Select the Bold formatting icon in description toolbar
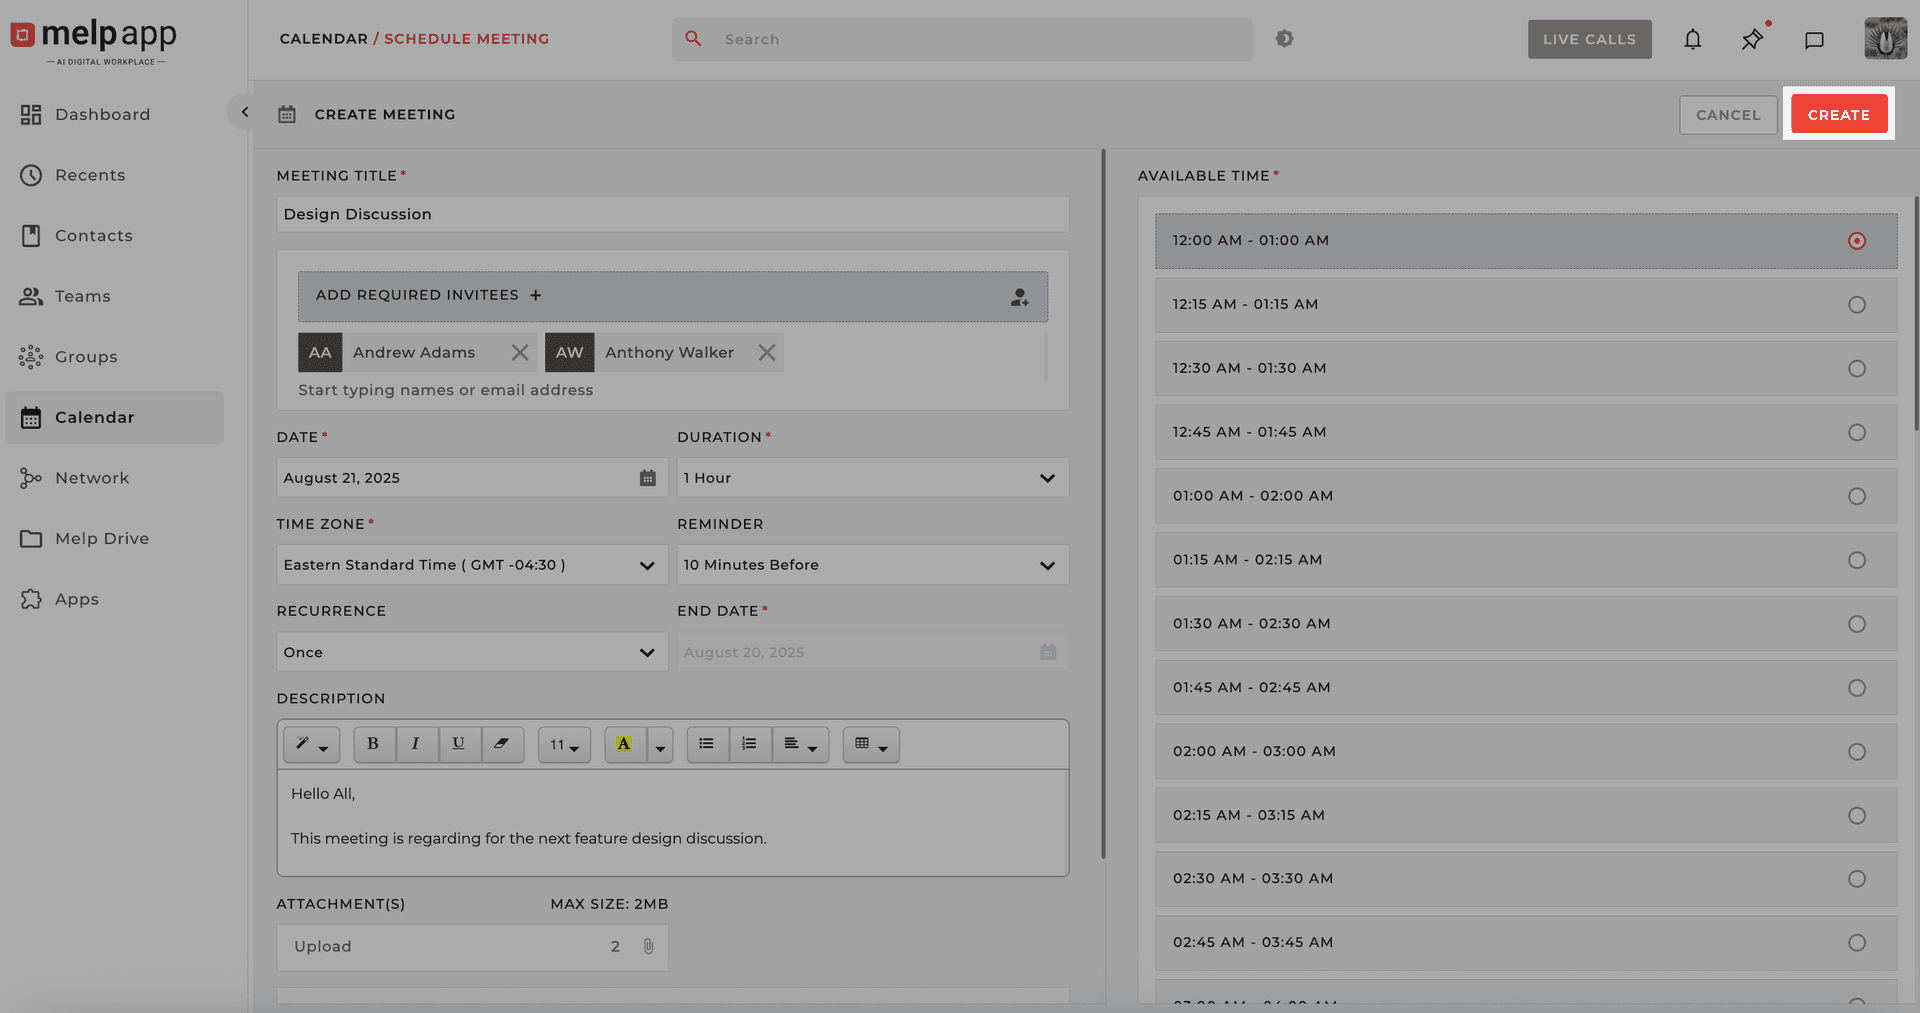 pos(374,744)
